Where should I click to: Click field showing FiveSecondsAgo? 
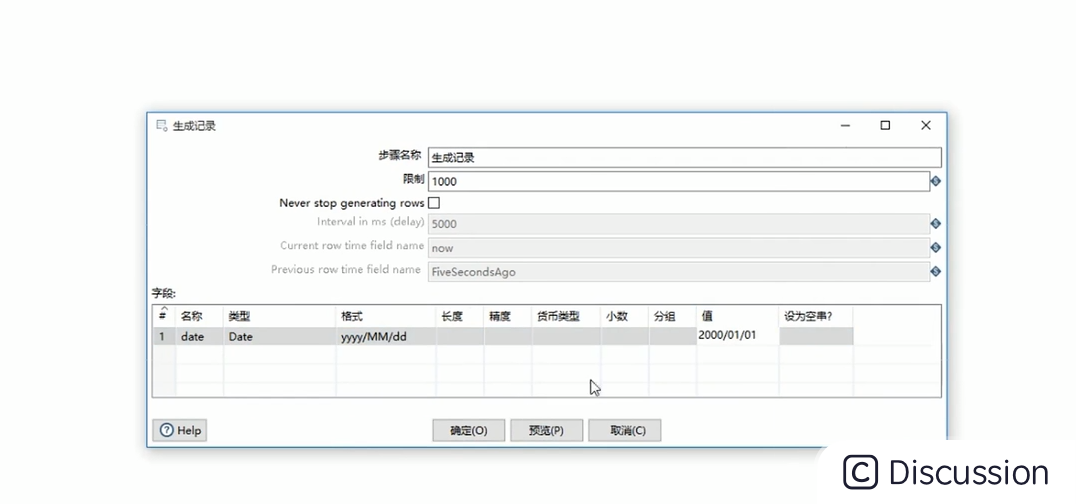679,271
